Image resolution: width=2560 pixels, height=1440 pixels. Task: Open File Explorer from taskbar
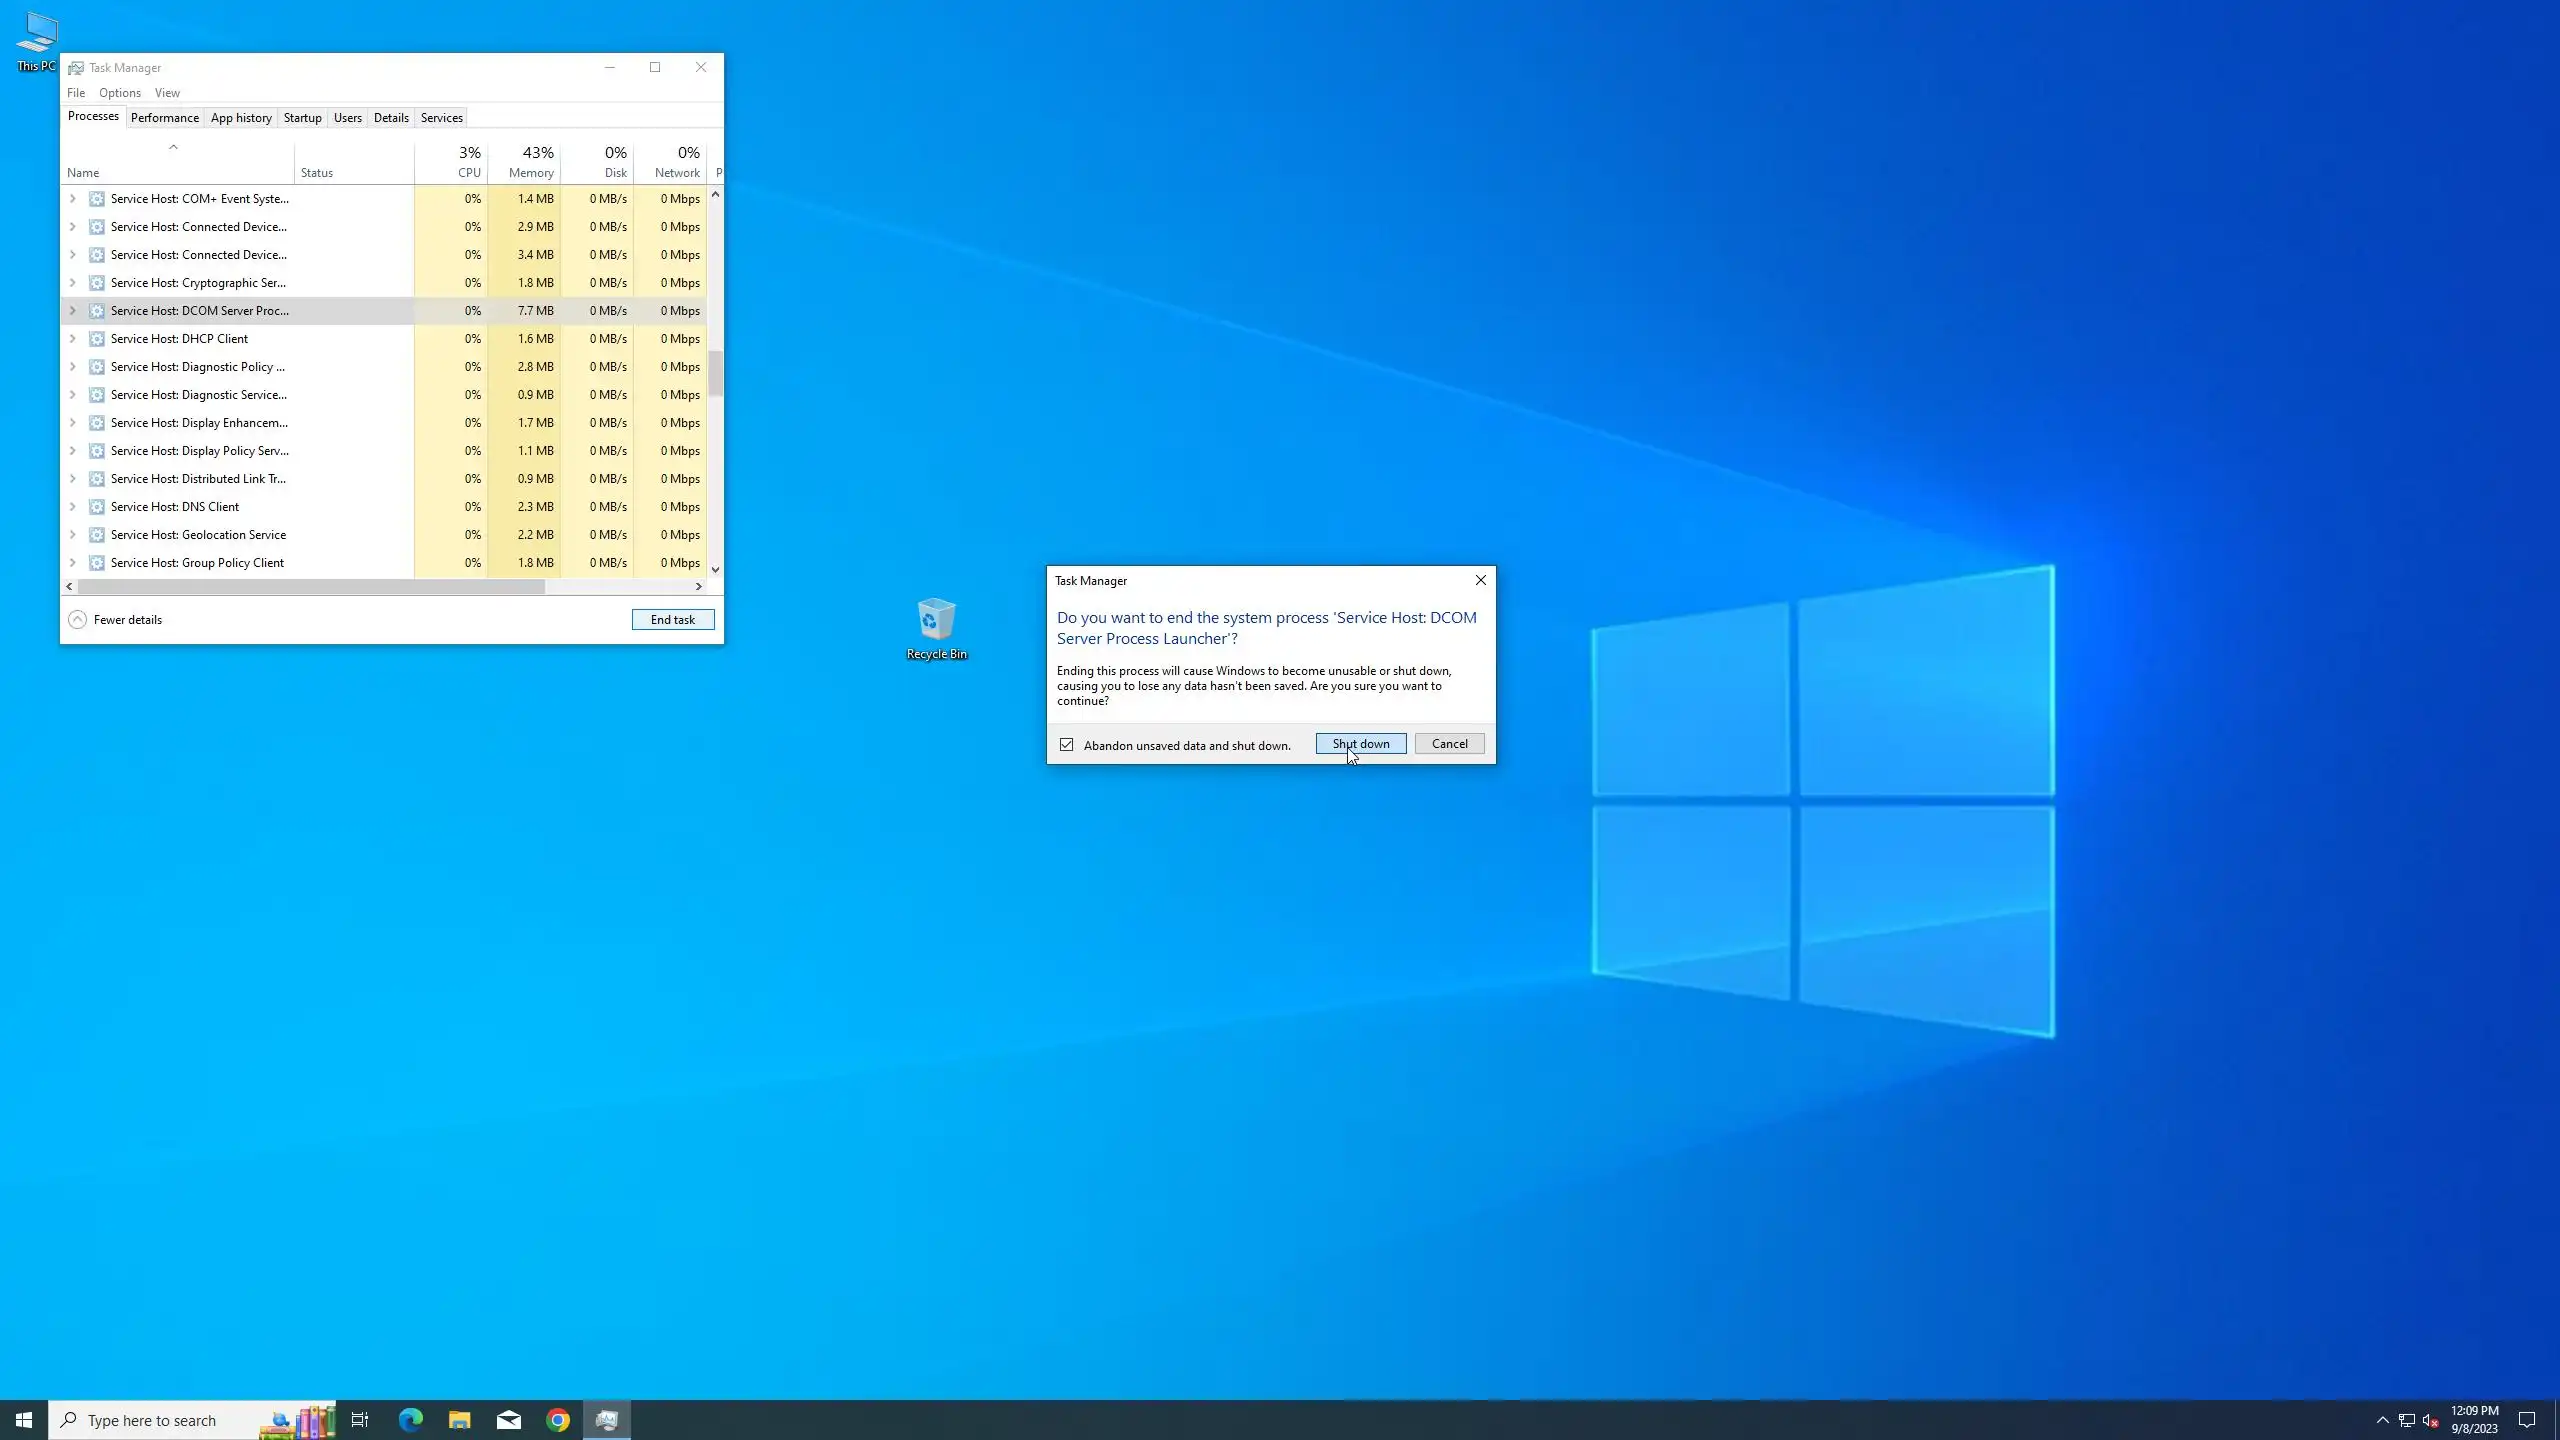[x=459, y=1419]
